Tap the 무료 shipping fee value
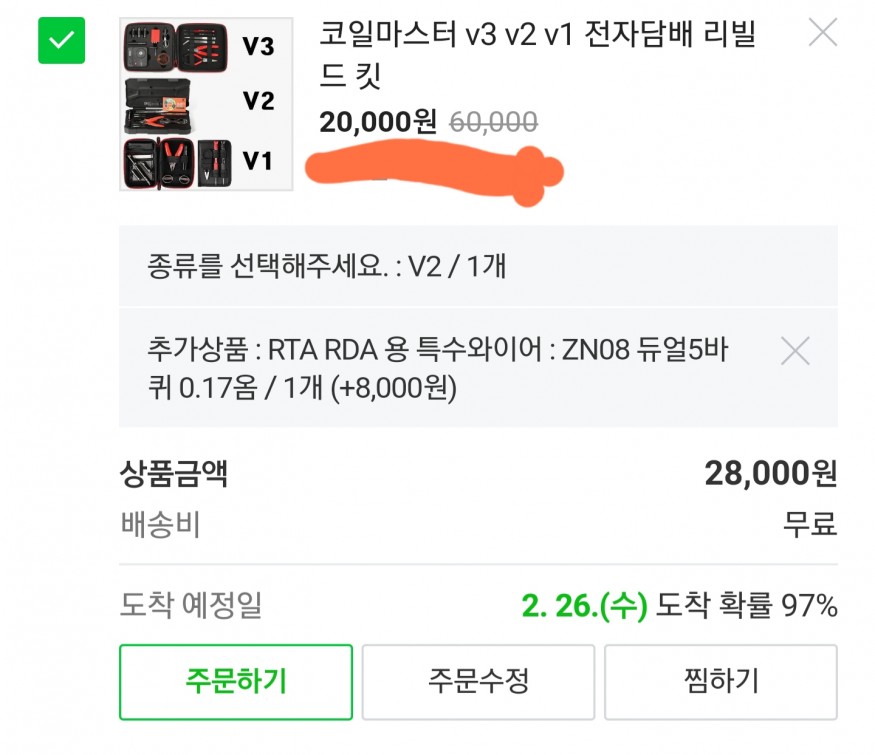Viewport: 875px width, 755px height. [x=810, y=524]
